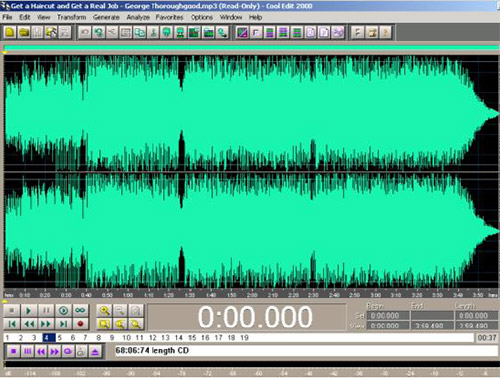Viewport: 500px width, 380px height.
Task: Click the Zoom Out Full icon
Action: (136, 311)
